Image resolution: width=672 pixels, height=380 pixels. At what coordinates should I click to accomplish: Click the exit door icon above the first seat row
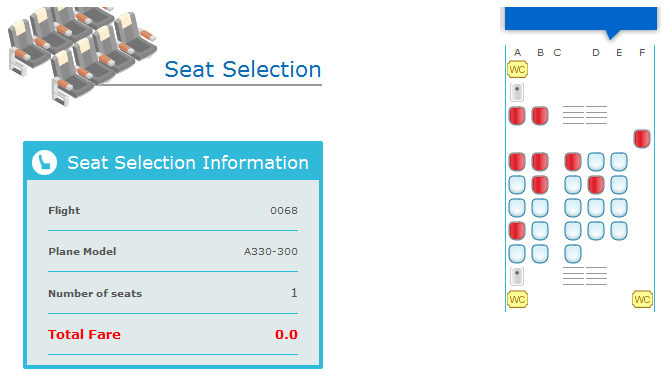click(517, 92)
